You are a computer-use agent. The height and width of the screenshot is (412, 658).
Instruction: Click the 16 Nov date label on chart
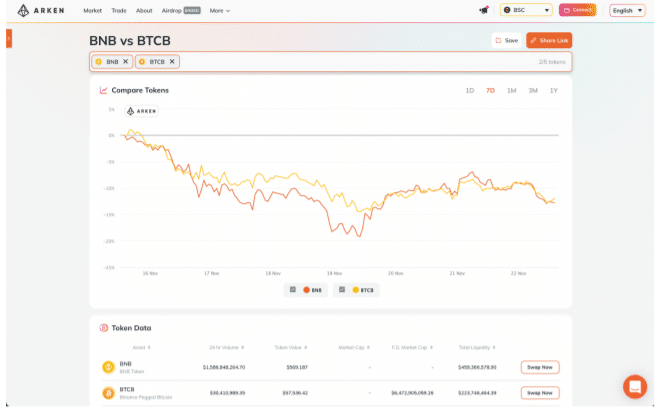[150, 273]
